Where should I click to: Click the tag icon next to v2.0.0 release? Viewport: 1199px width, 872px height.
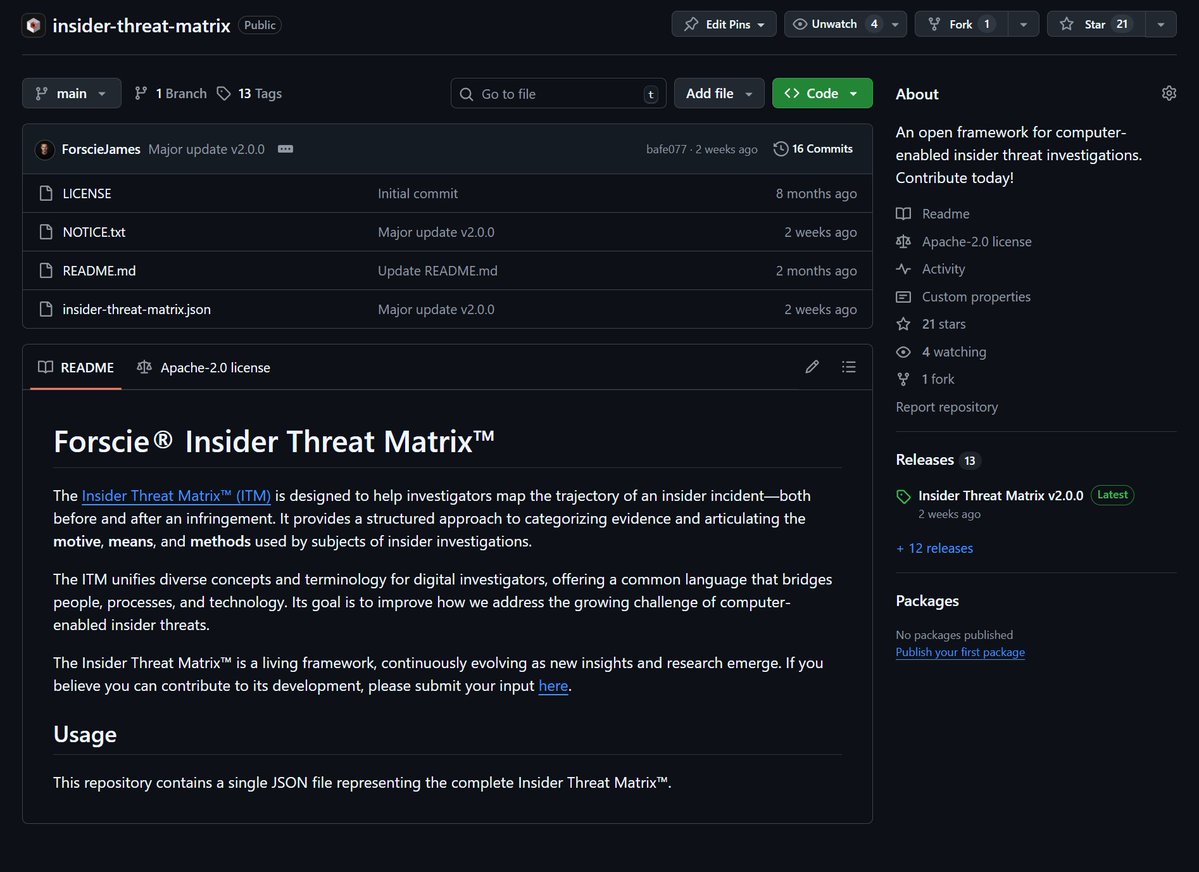[903, 495]
